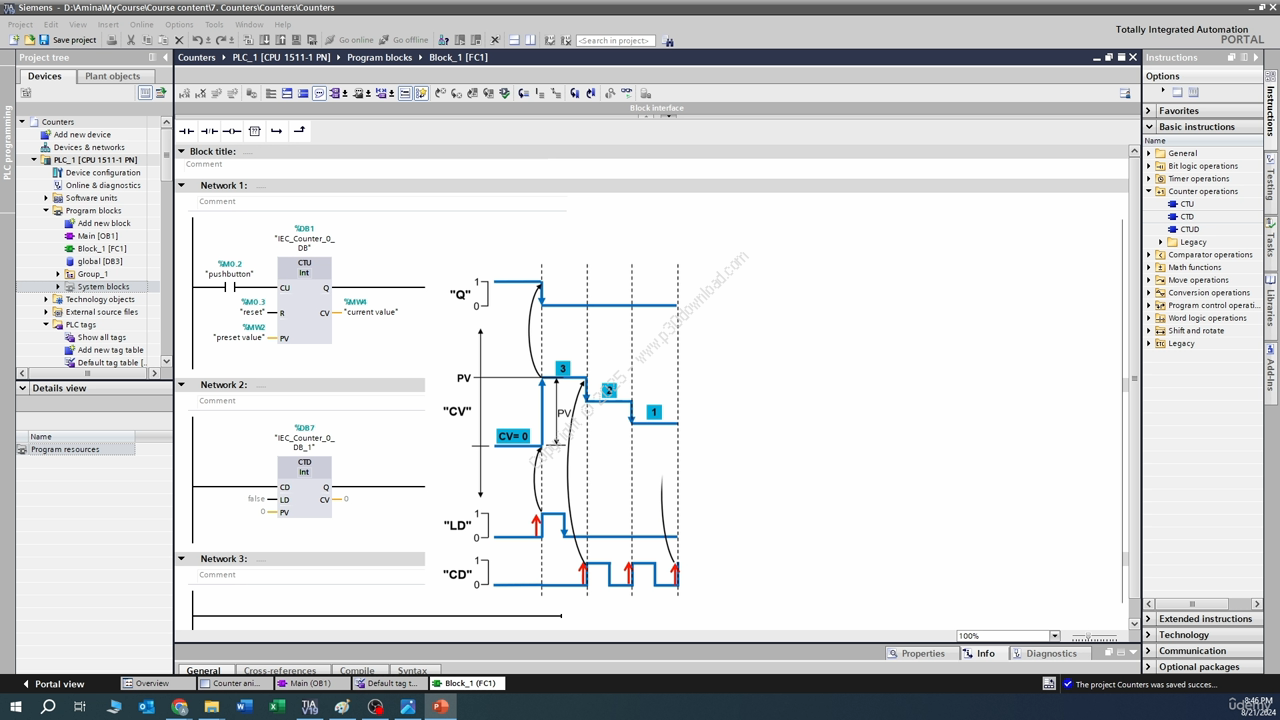Click the Undo arrow icon

(x=197, y=40)
